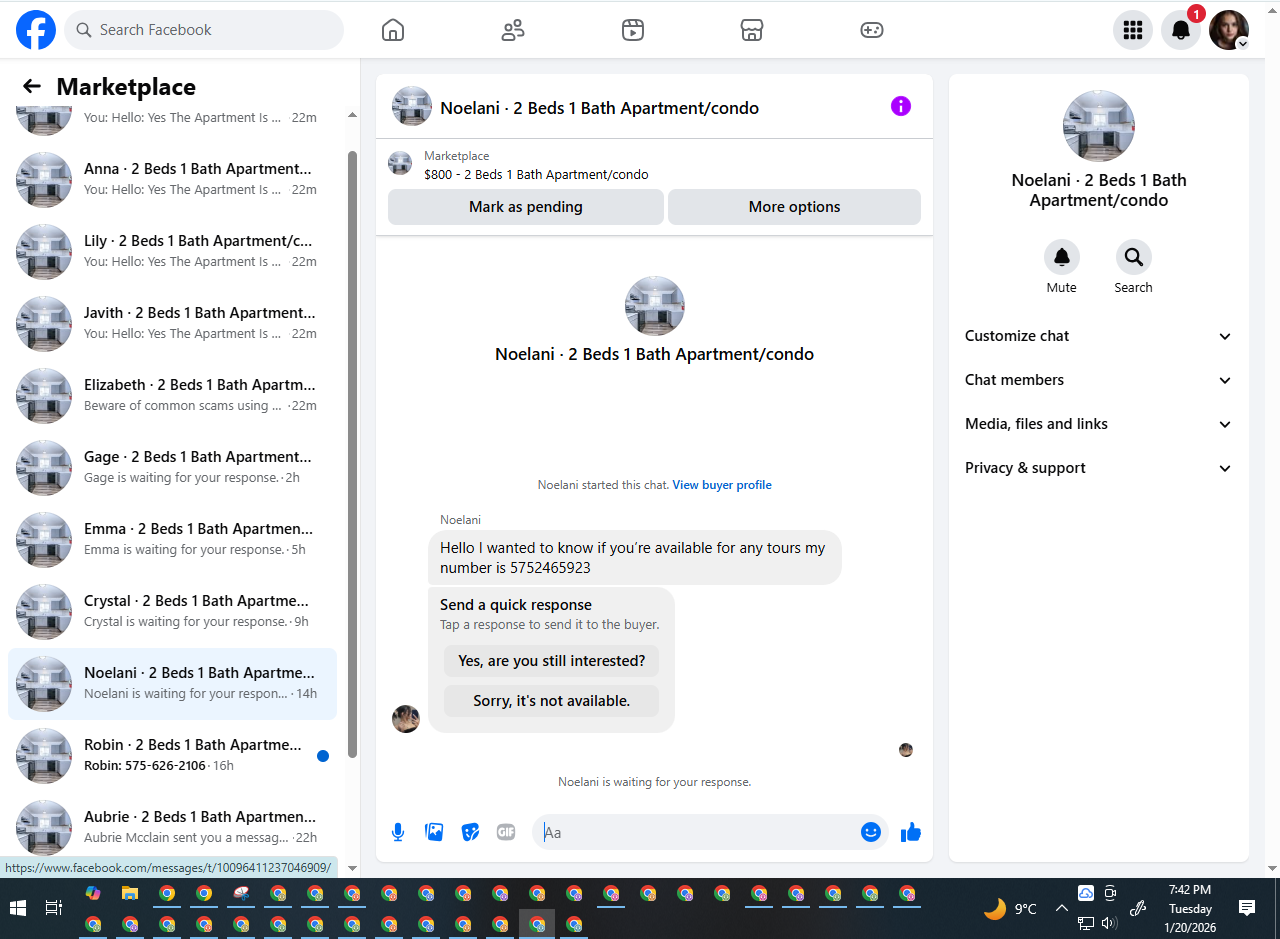Open the Facebook Home icon
The height and width of the screenshot is (939, 1280).
(x=393, y=30)
